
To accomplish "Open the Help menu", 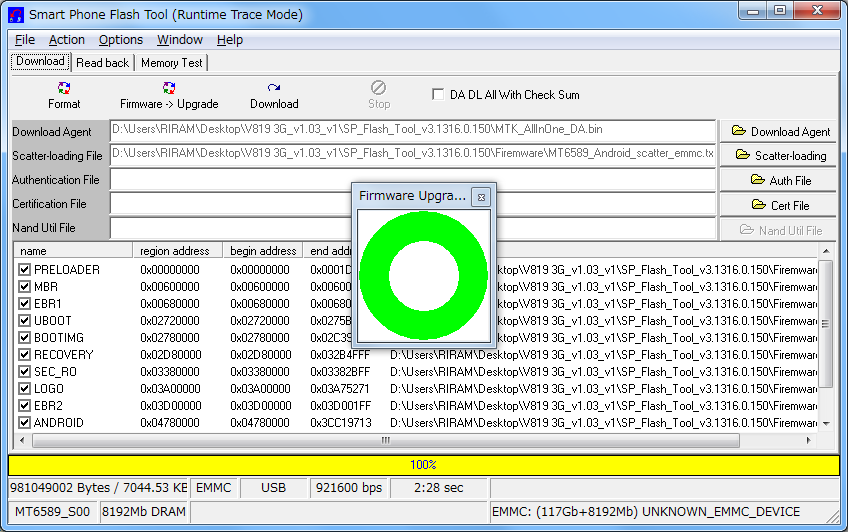I will point(230,39).
